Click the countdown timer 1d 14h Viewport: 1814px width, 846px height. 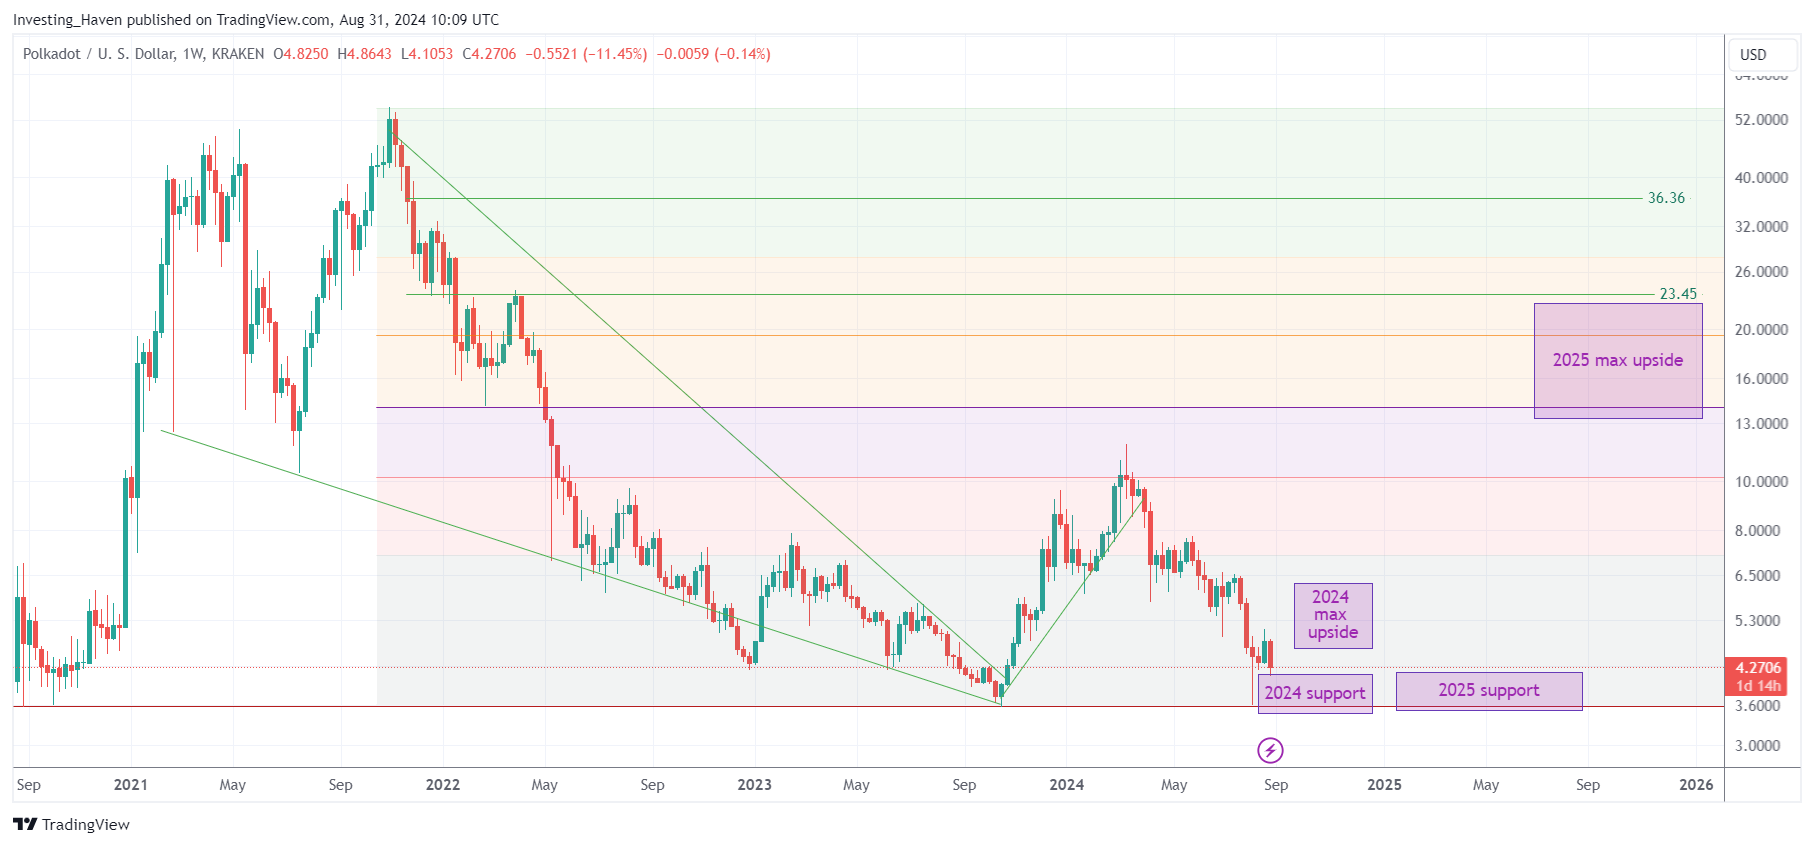[x=1758, y=686]
